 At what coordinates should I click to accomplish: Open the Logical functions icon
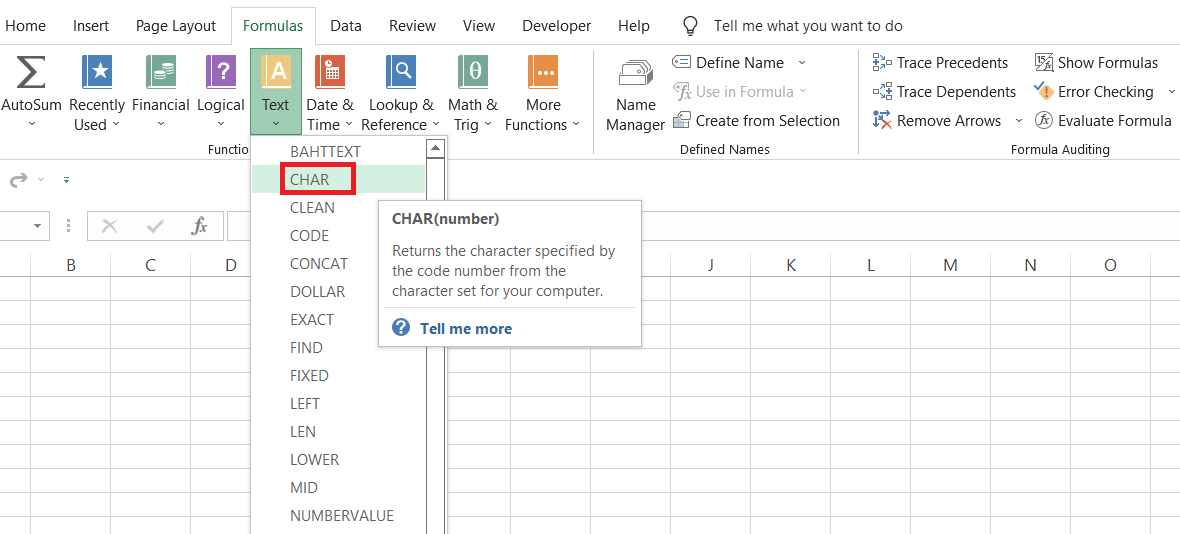[221, 73]
